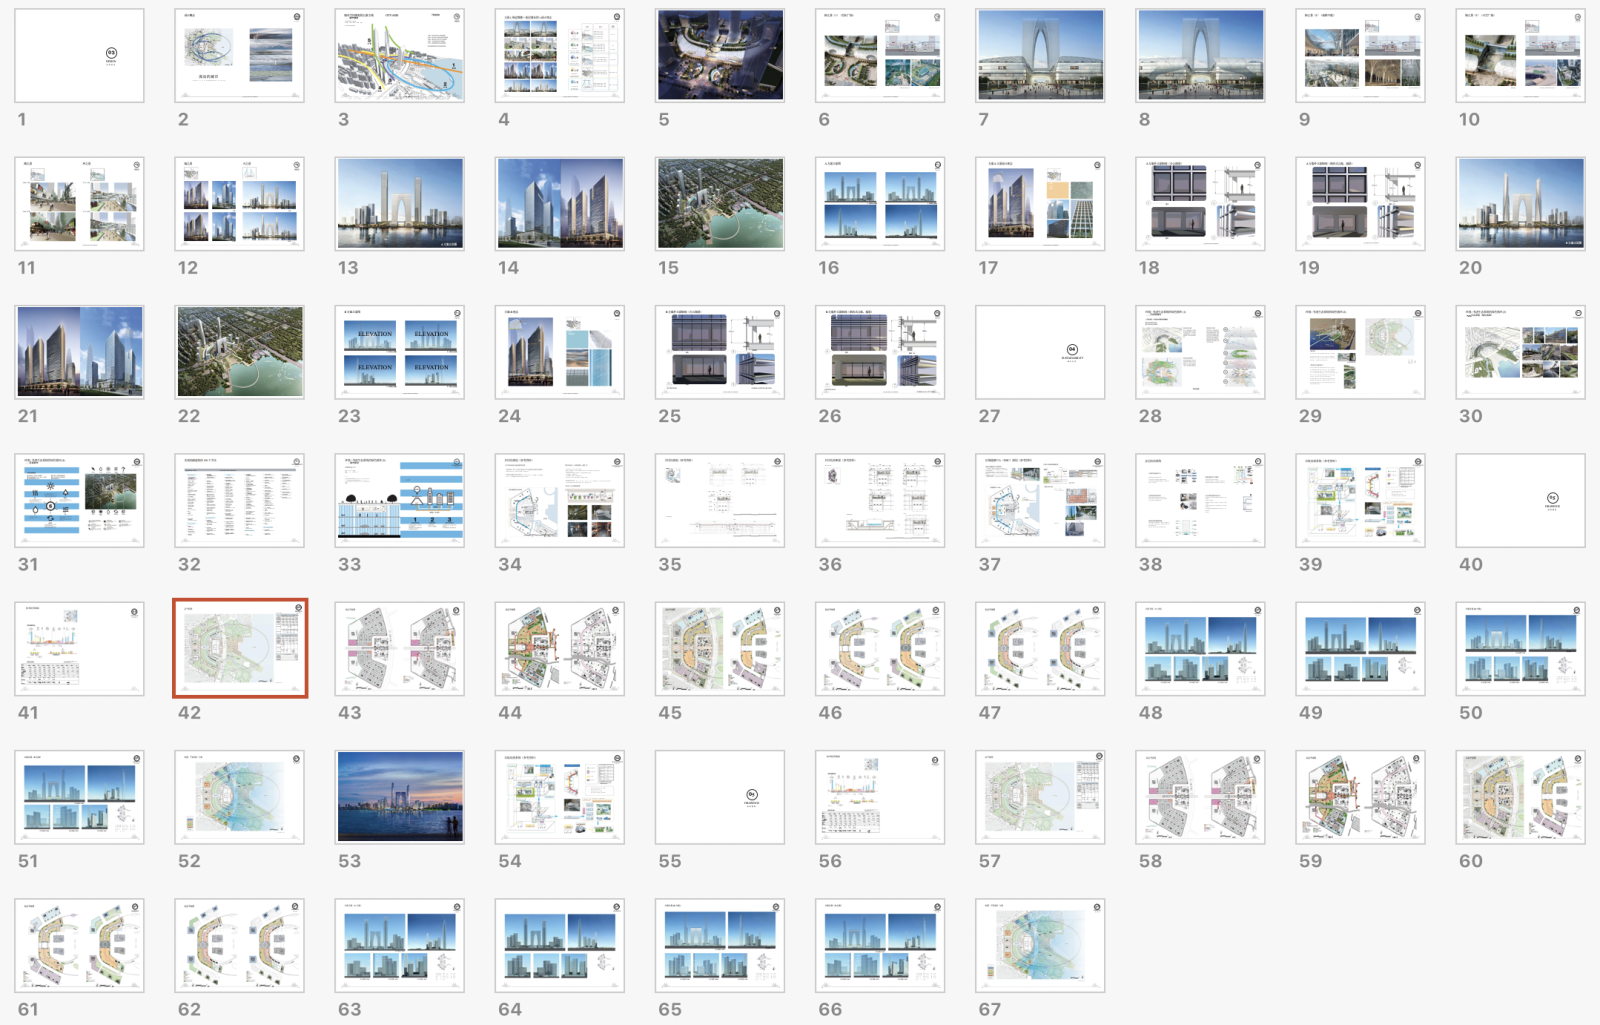This screenshot has width=1600, height=1025.
Task: Select page 23 elevation slides
Action: coord(400,352)
